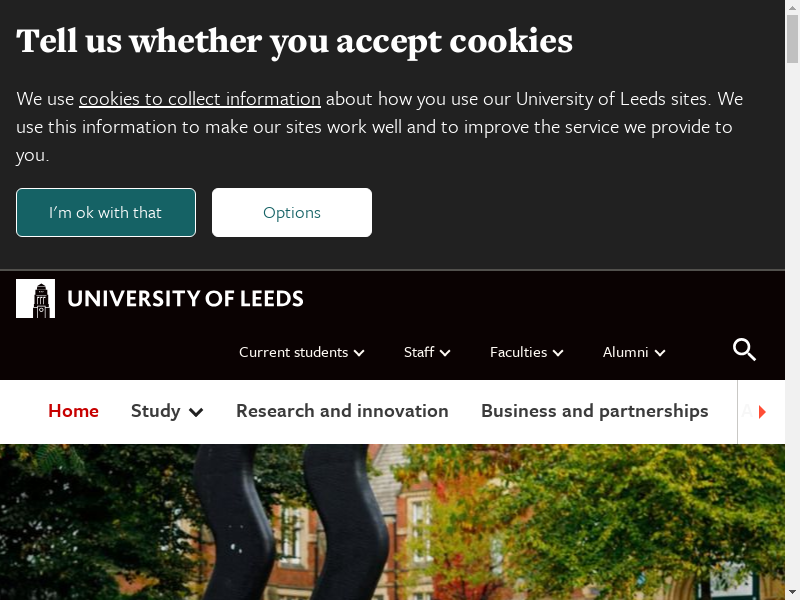This screenshot has width=800, height=600.
Task: Open Research and innovation menu item
Action: pyautogui.click(x=342, y=411)
